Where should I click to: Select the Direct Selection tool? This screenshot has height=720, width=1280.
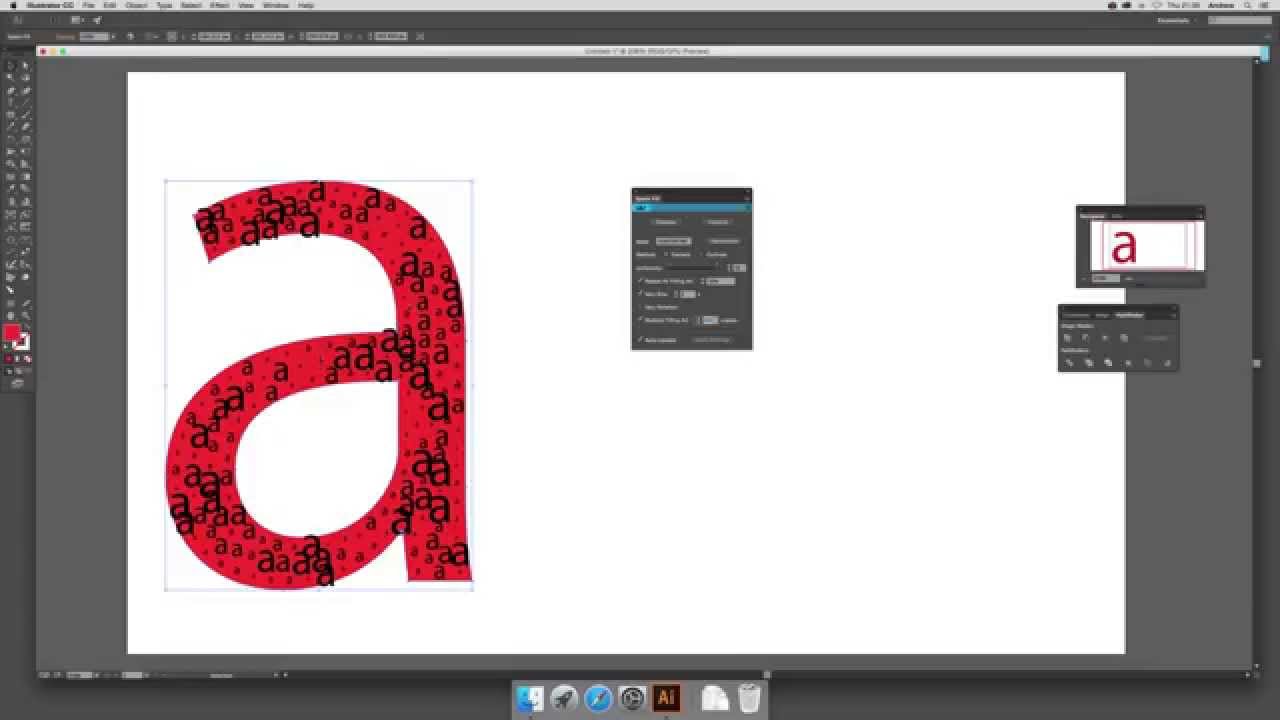point(25,65)
